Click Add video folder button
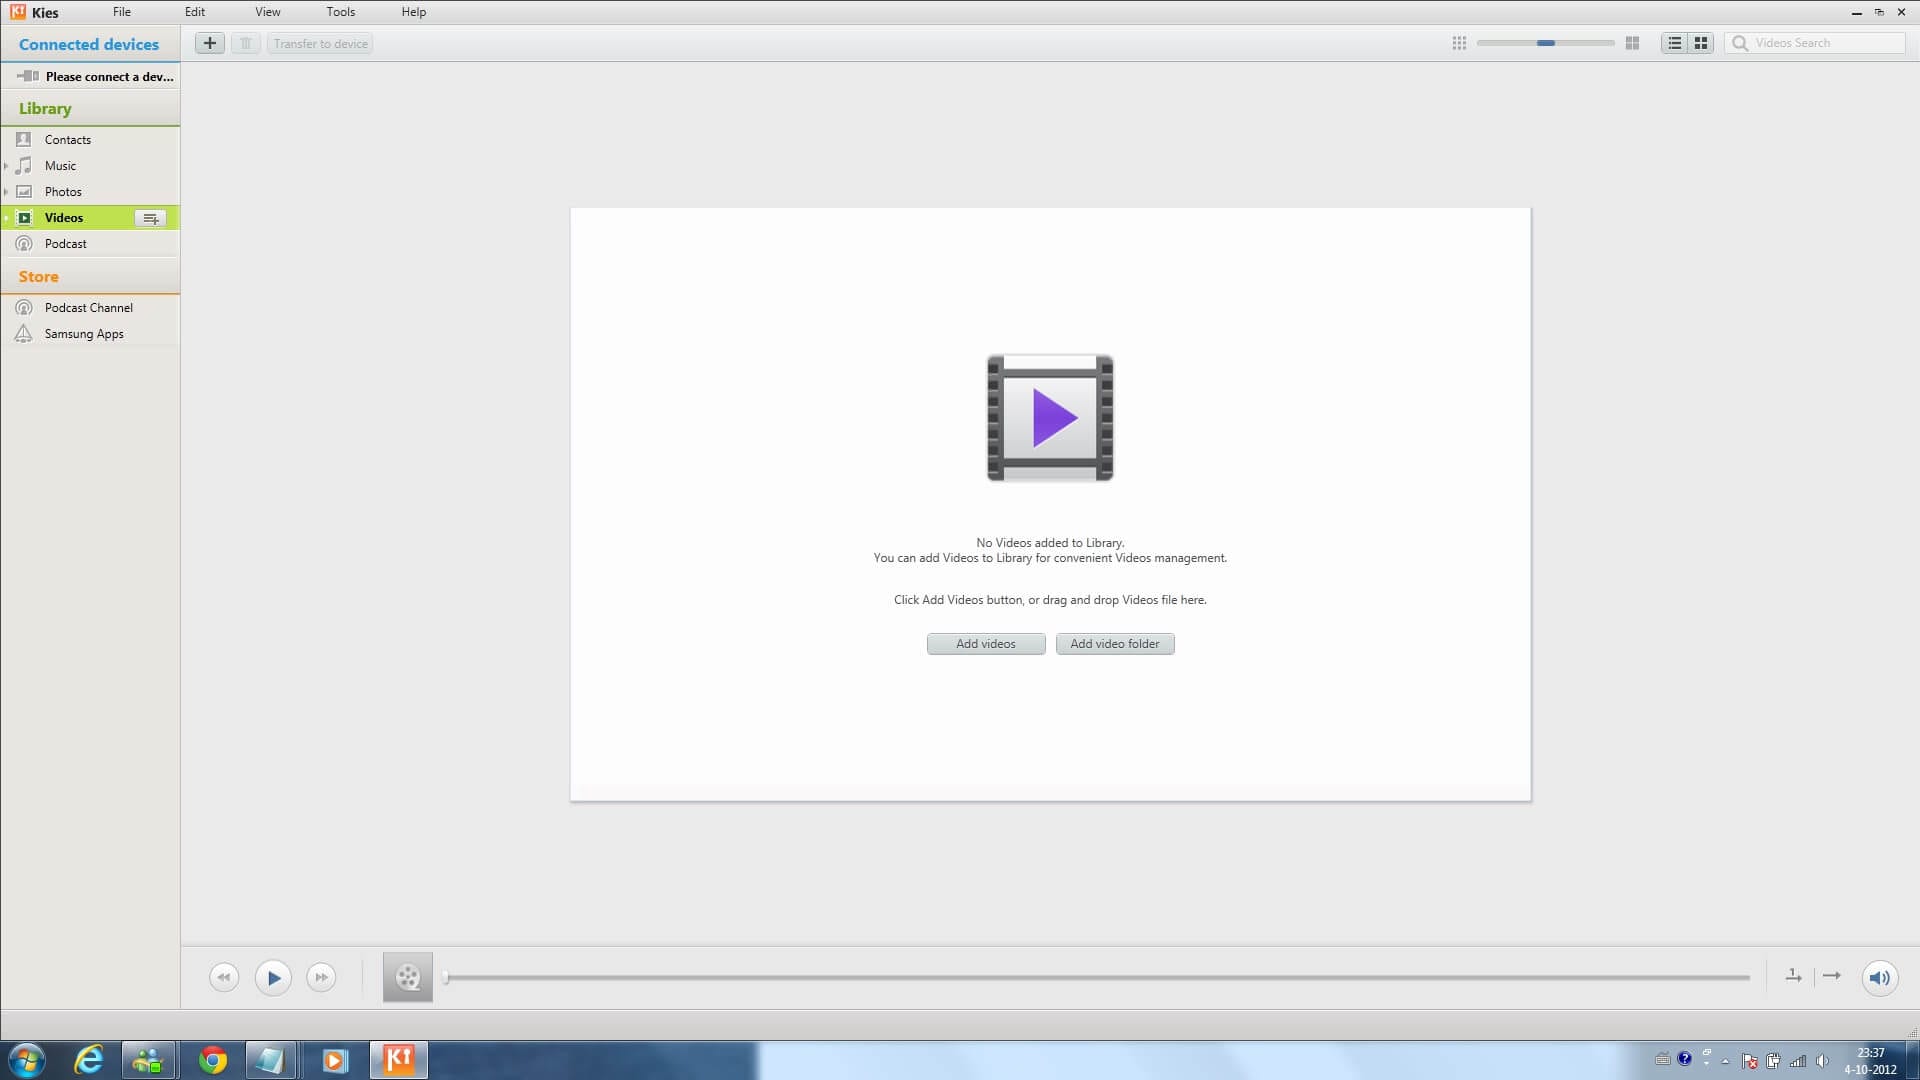The height and width of the screenshot is (1080, 1920). click(x=1113, y=644)
